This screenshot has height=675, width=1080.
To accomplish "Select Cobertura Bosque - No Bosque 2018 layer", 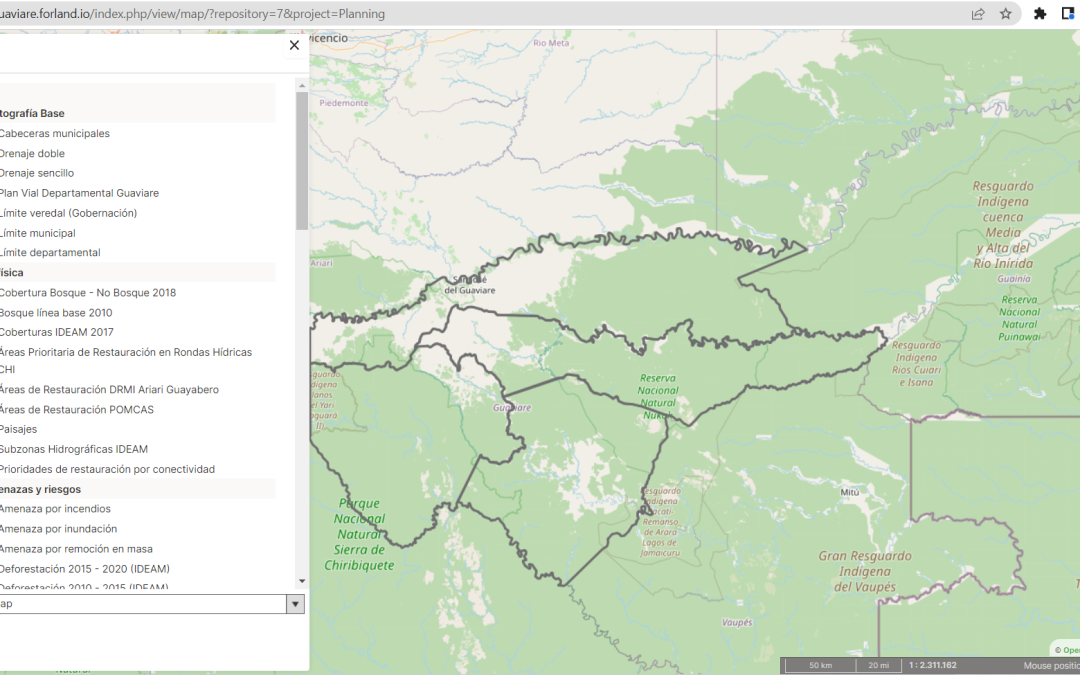I will click(87, 293).
